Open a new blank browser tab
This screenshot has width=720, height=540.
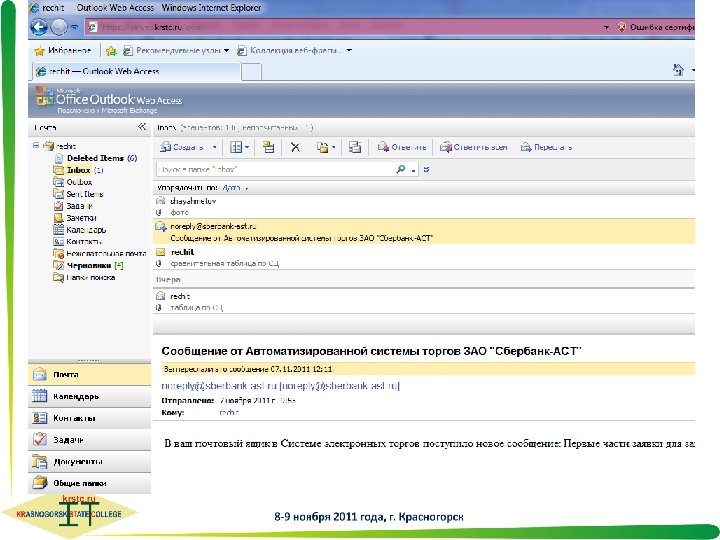[x=251, y=72]
